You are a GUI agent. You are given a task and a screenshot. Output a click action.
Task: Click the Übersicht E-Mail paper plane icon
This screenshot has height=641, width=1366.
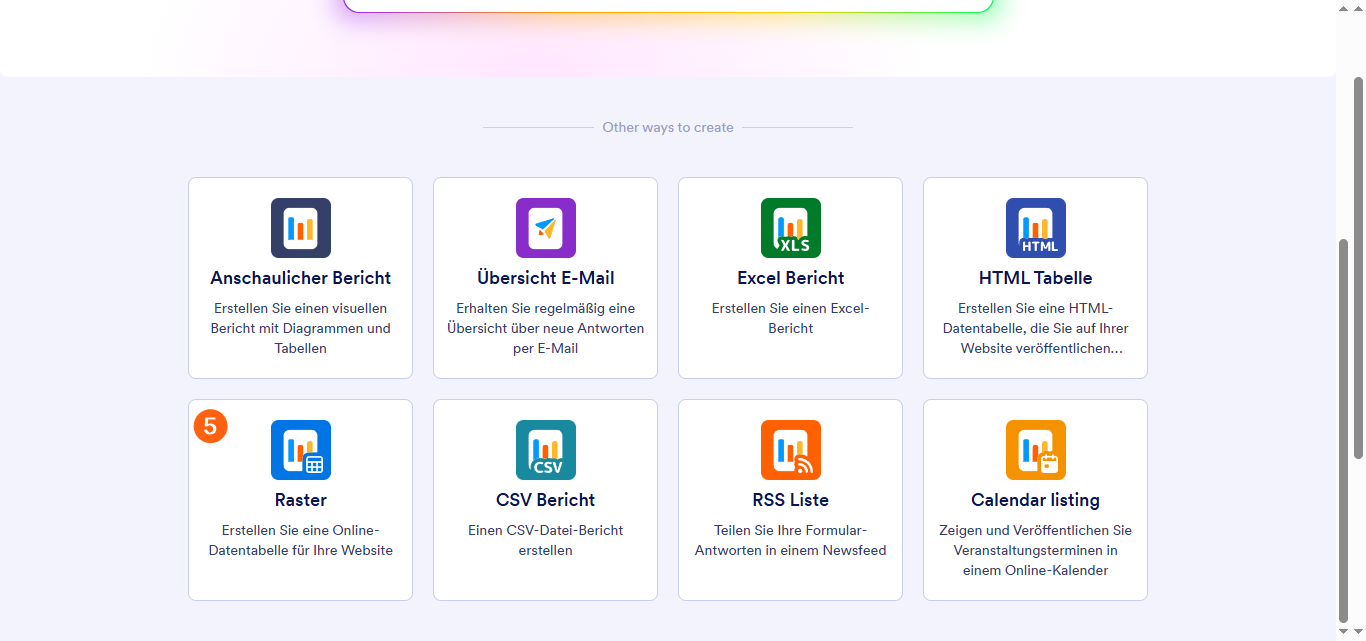545,228
